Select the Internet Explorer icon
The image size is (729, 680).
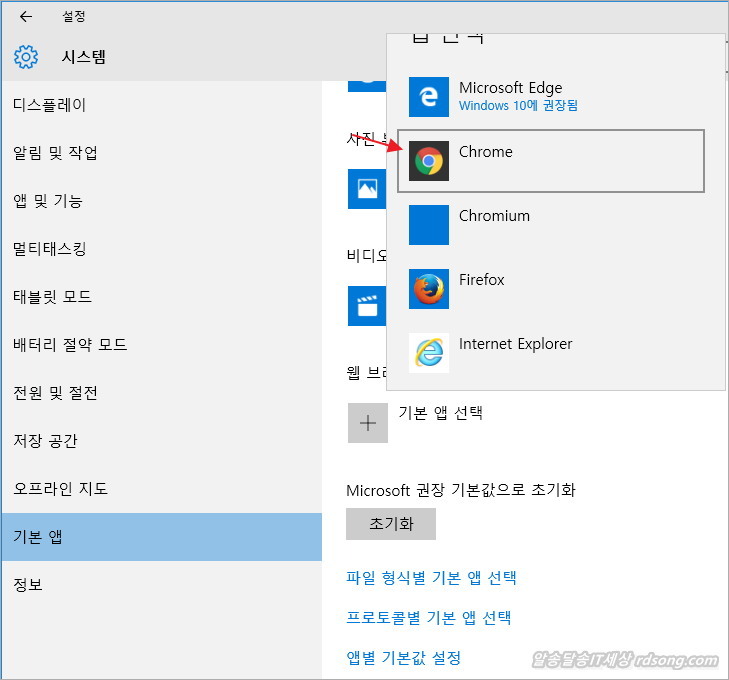pyautogui.click(x=429, y=352)
